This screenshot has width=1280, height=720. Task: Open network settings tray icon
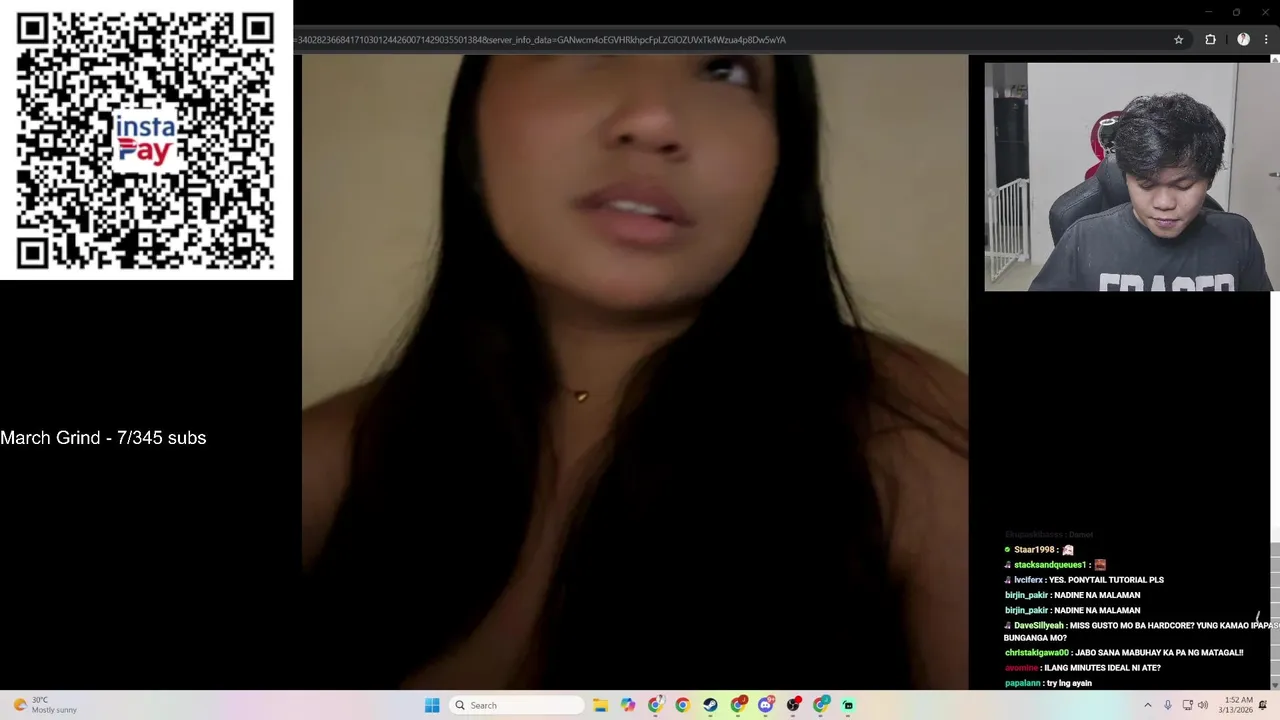click(x=1187, y=705)
